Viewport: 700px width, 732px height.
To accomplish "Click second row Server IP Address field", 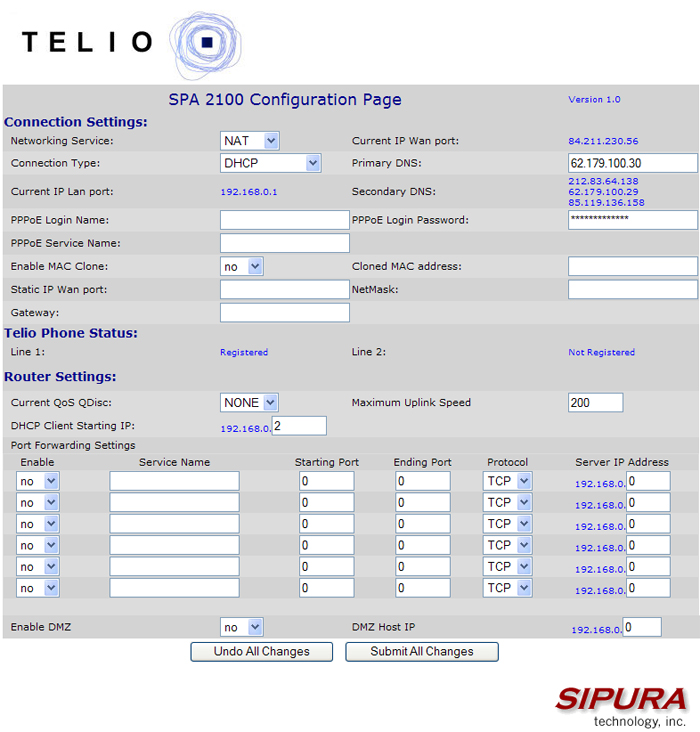I will [x=649, y=502].
